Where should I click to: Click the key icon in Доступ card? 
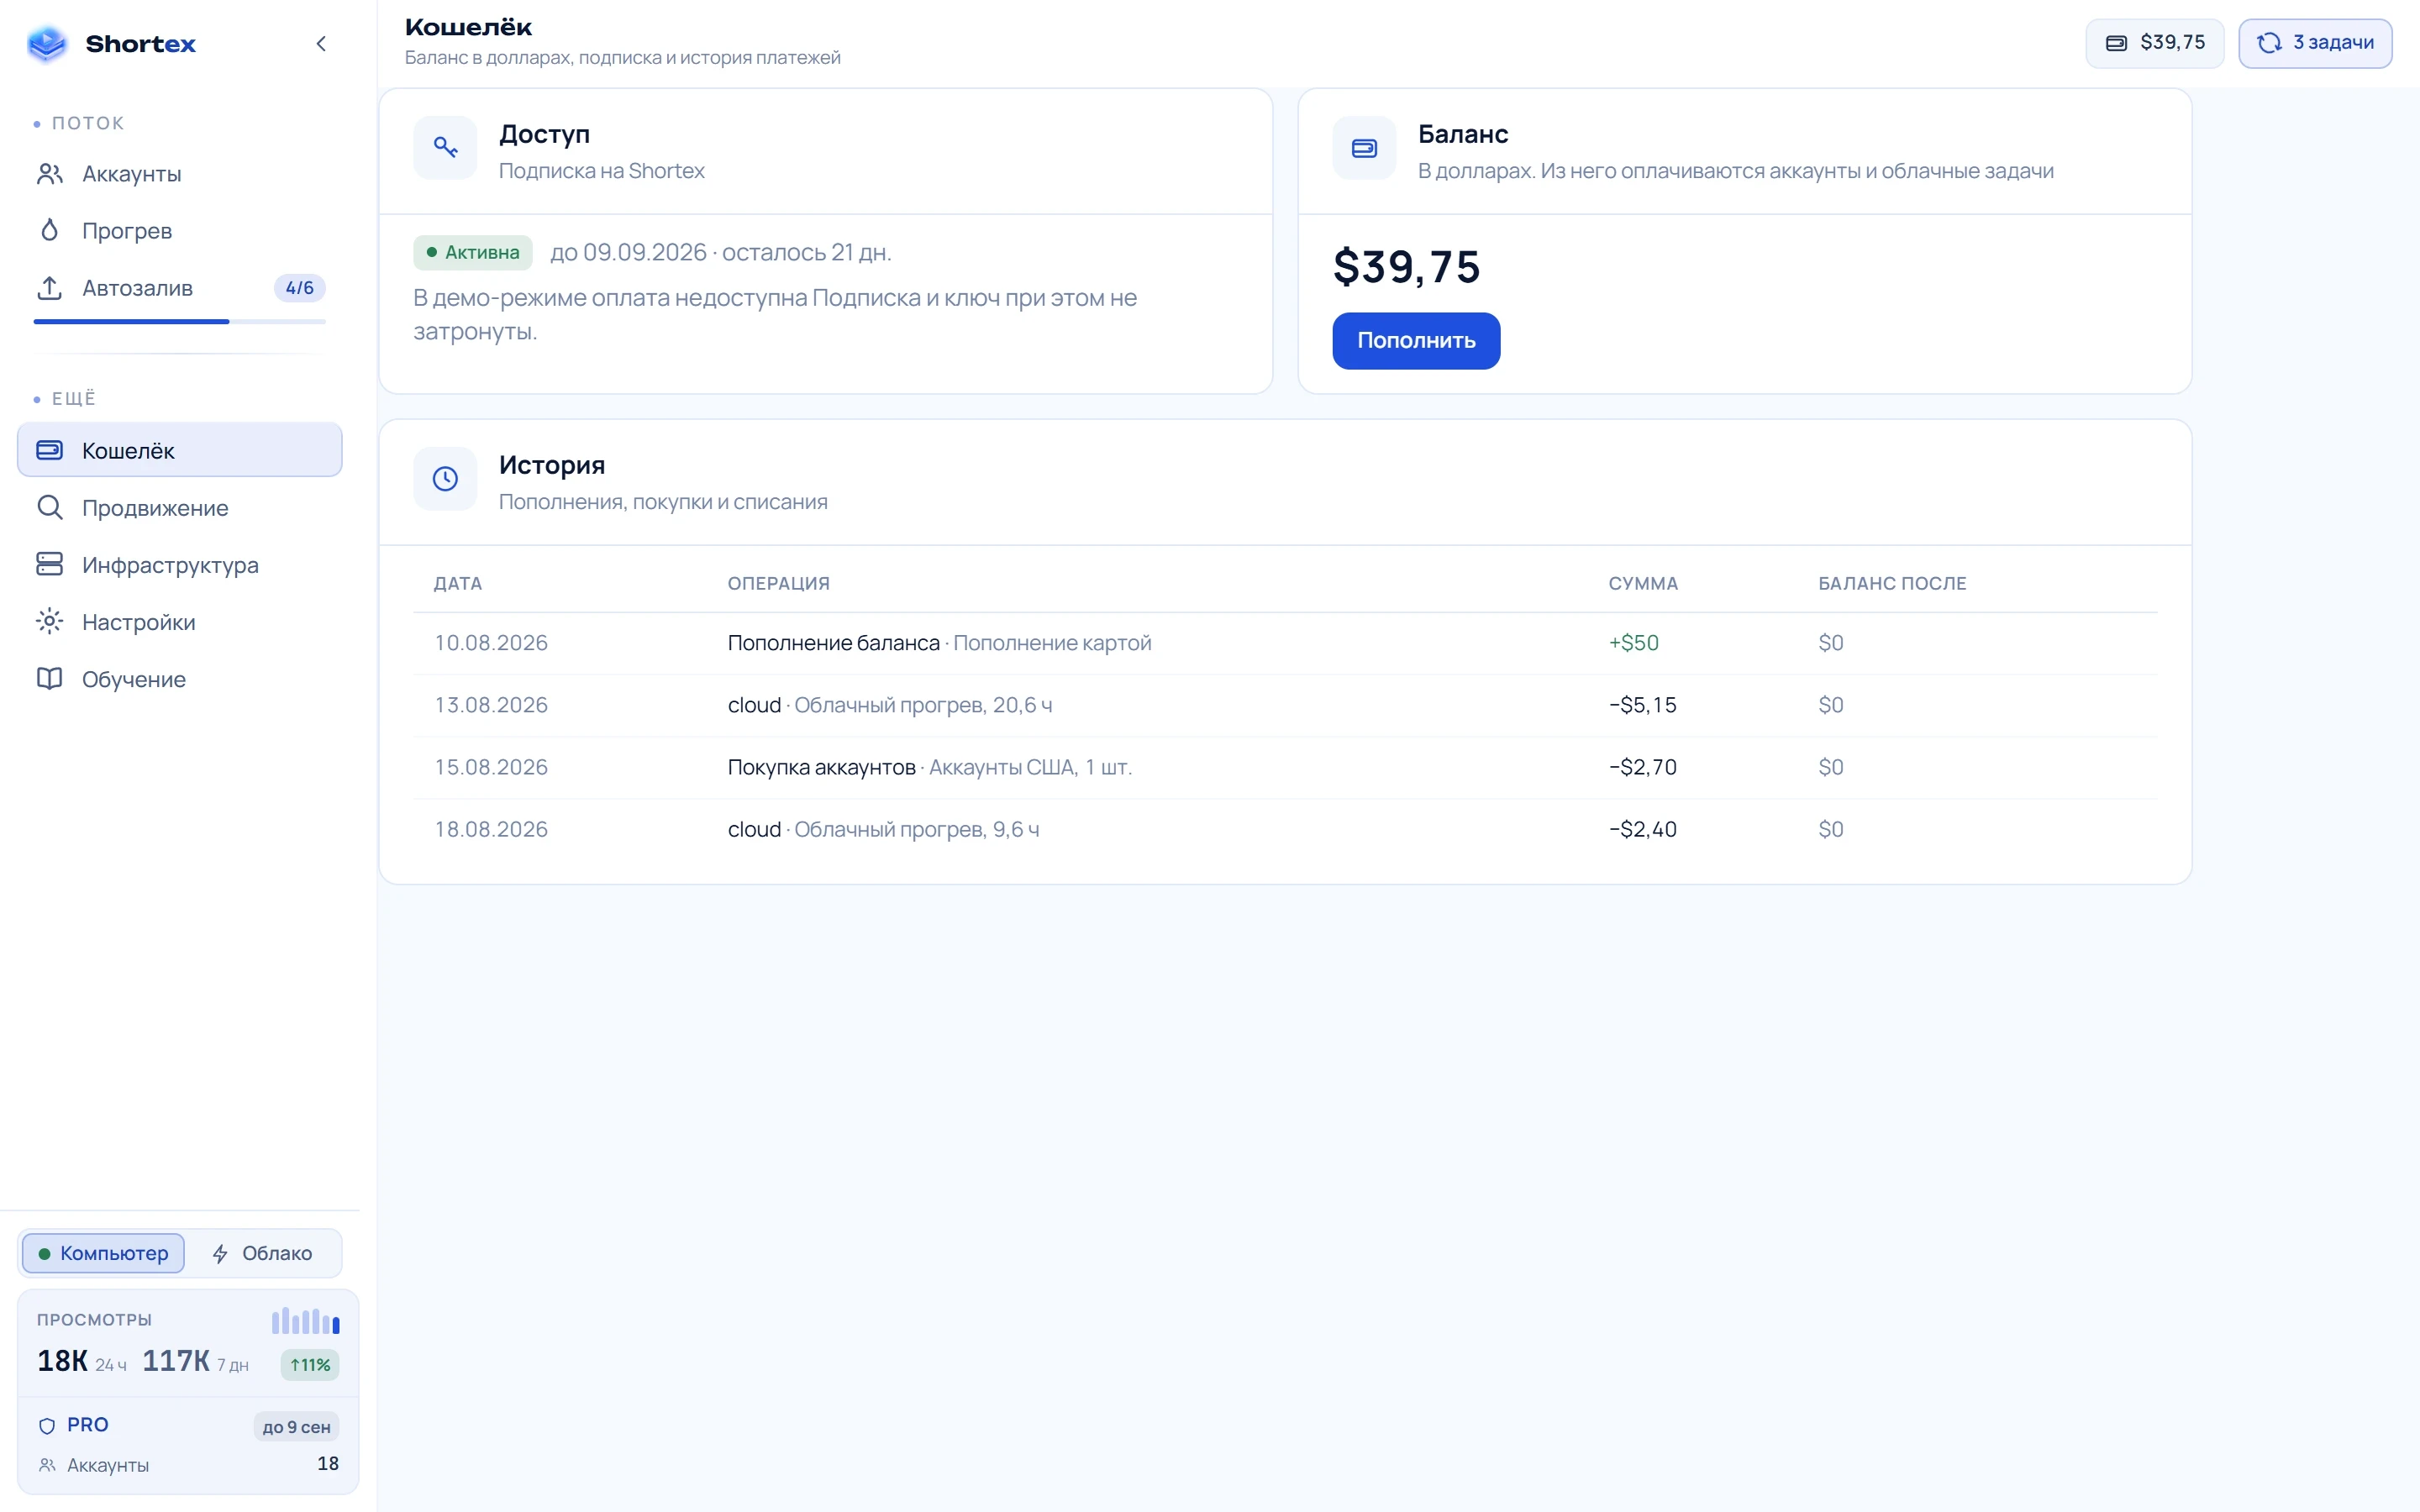coord(445,148)
